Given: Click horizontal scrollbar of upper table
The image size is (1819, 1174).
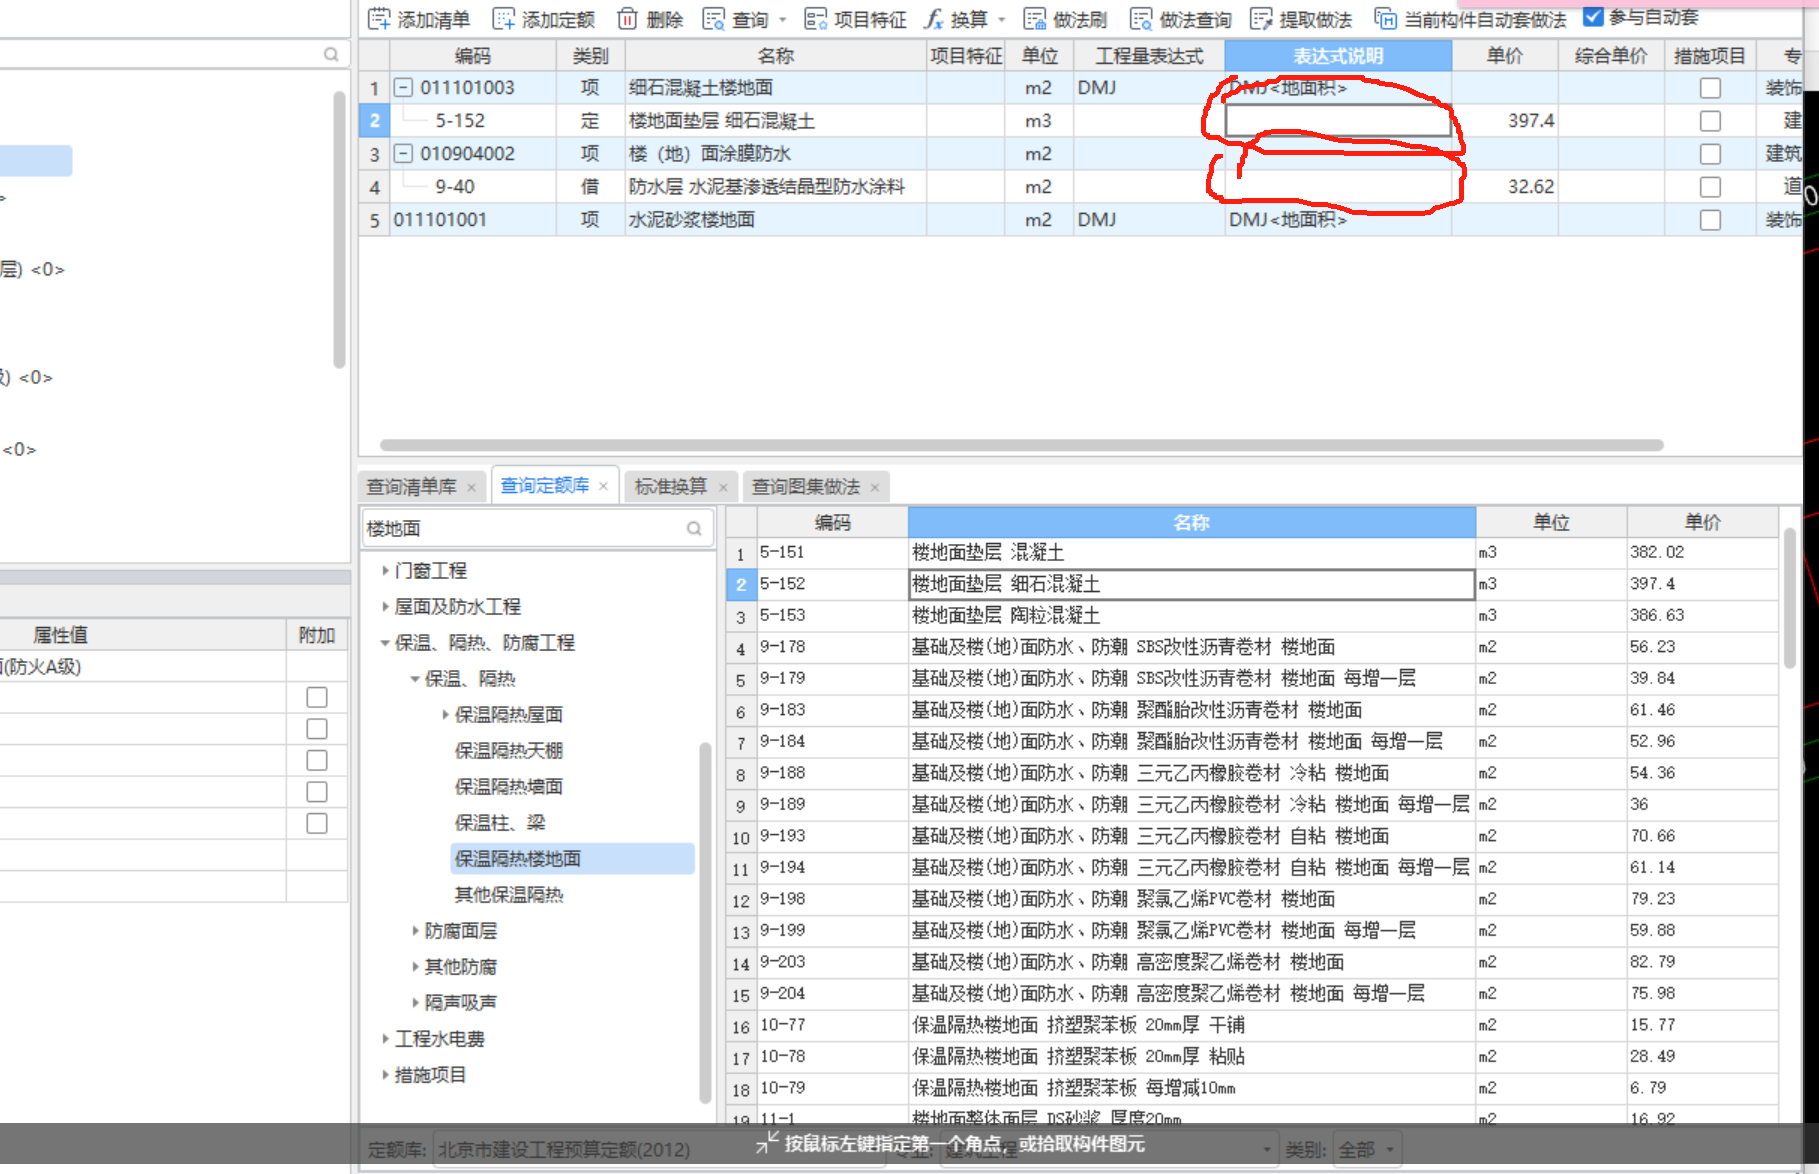Looking at the screenshot, I should (1021, 445).
